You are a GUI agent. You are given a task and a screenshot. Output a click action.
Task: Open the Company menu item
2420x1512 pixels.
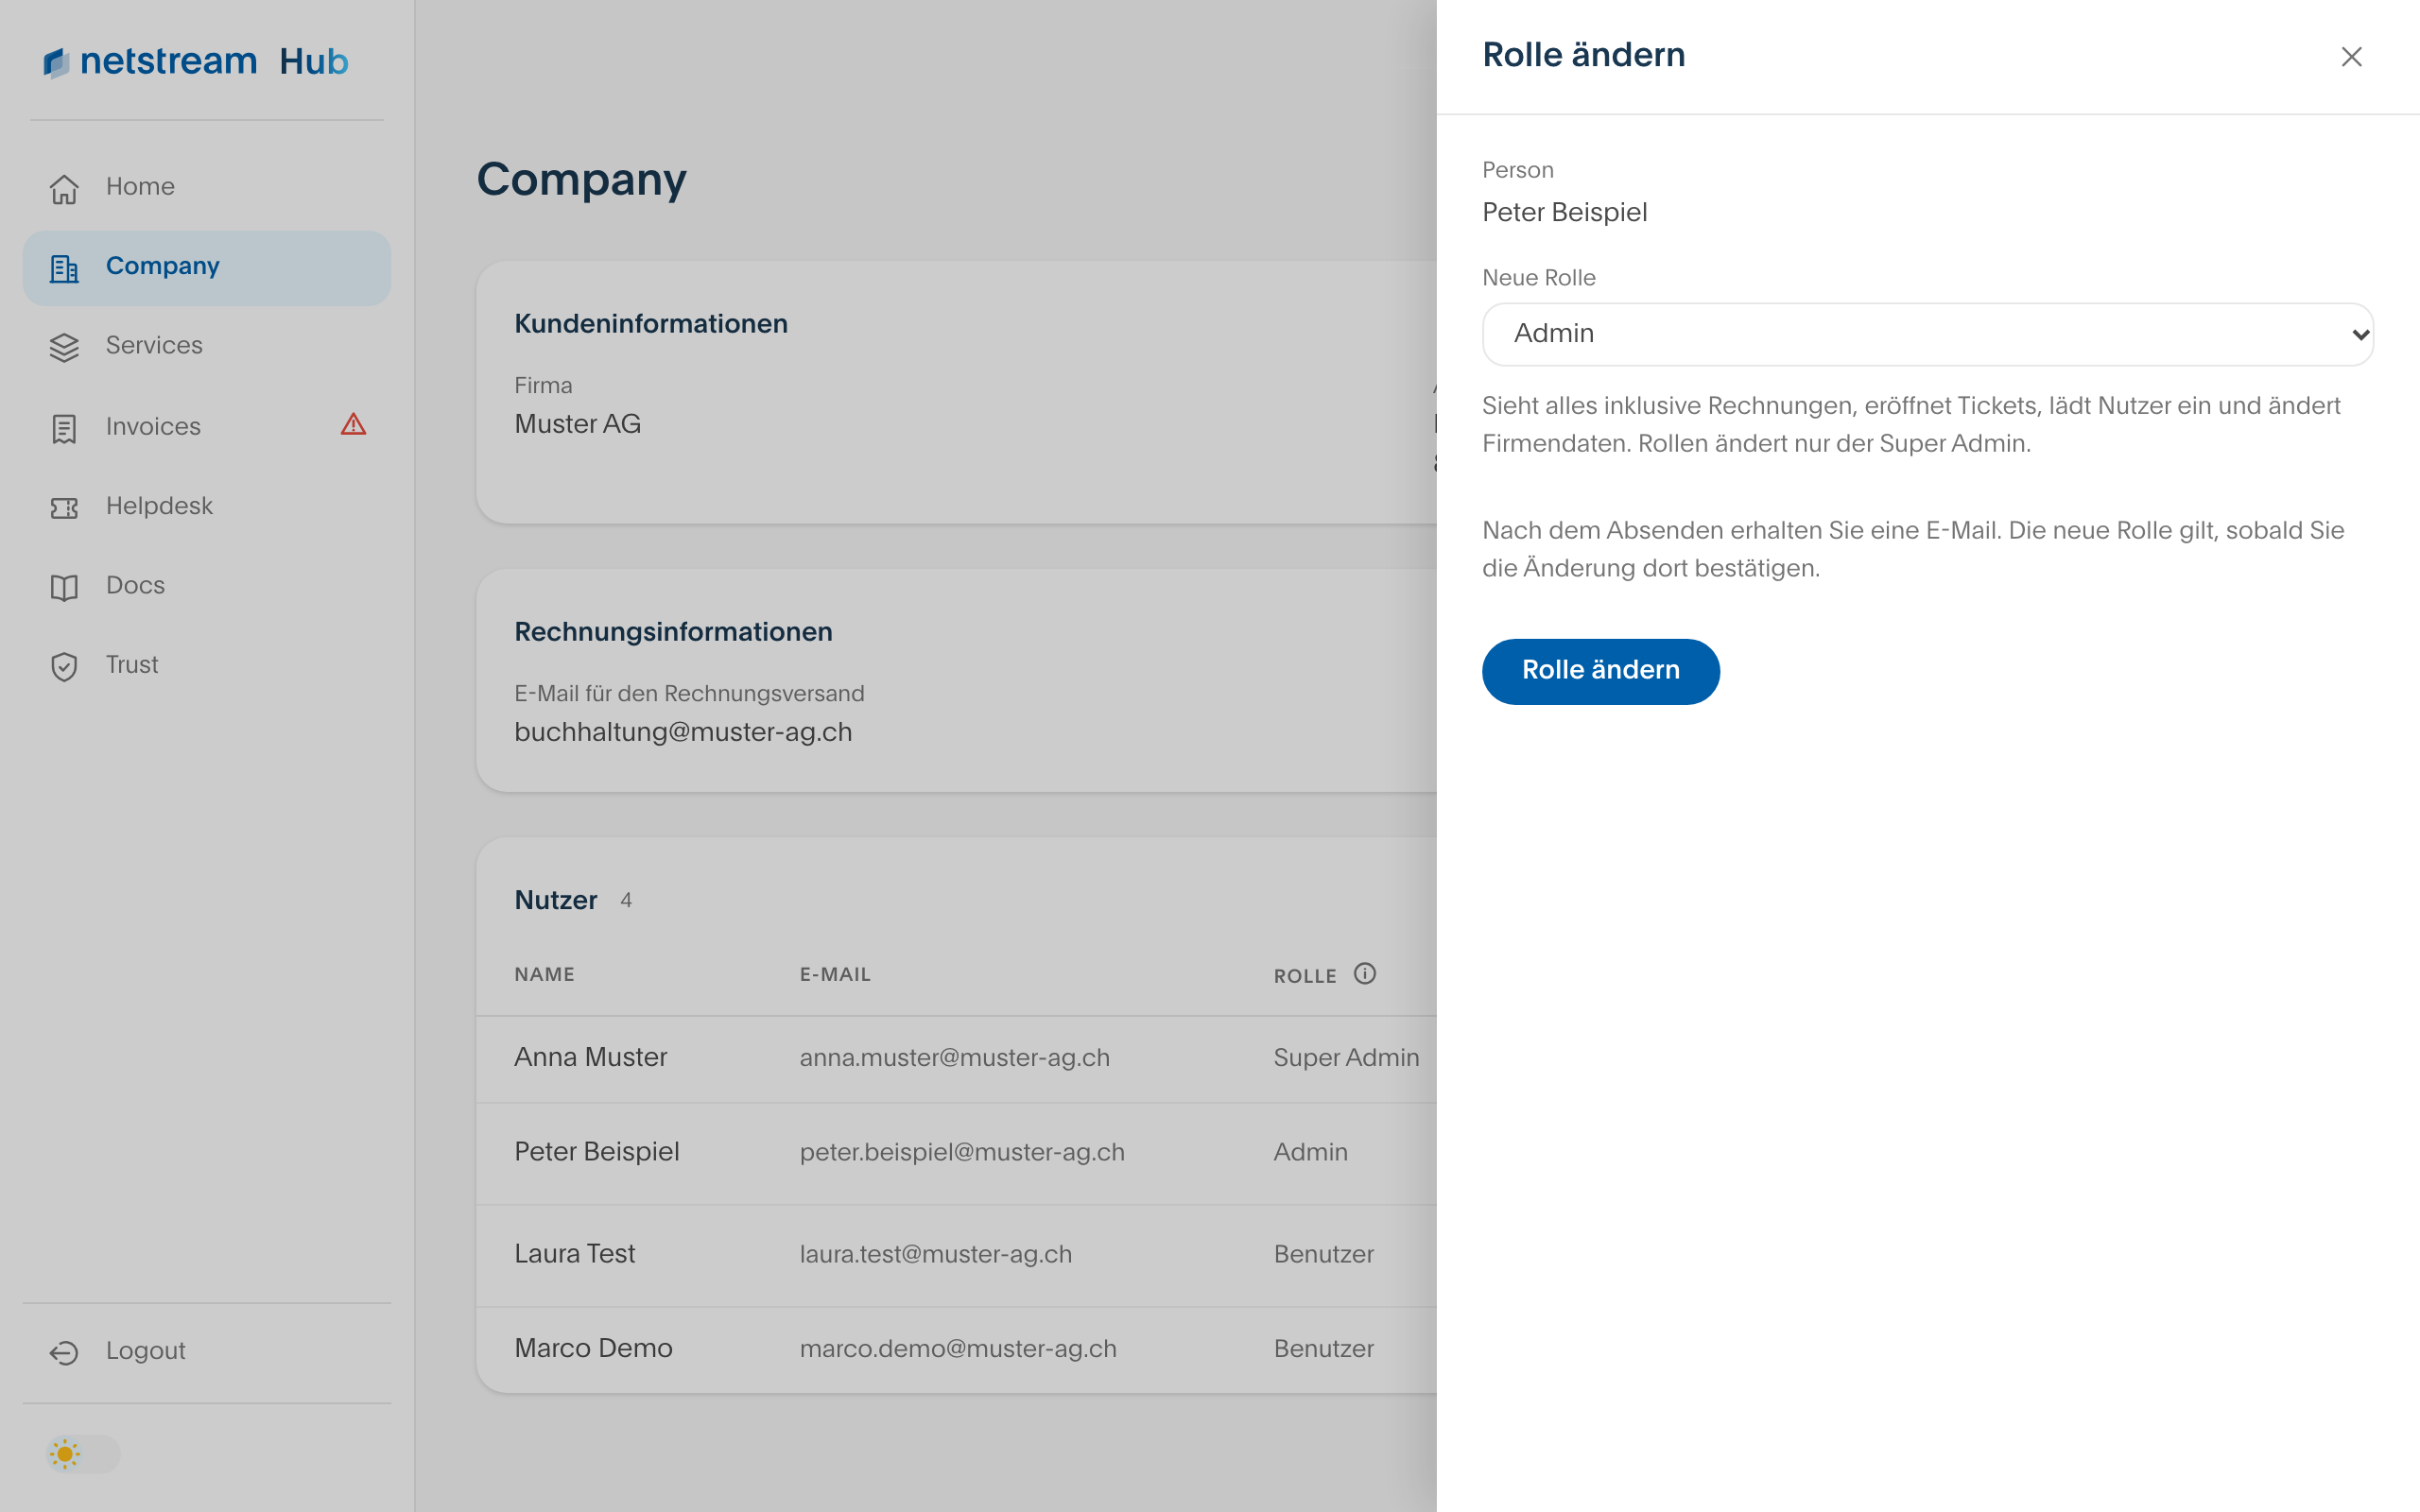pyautogui.click(x=207, y=267)
